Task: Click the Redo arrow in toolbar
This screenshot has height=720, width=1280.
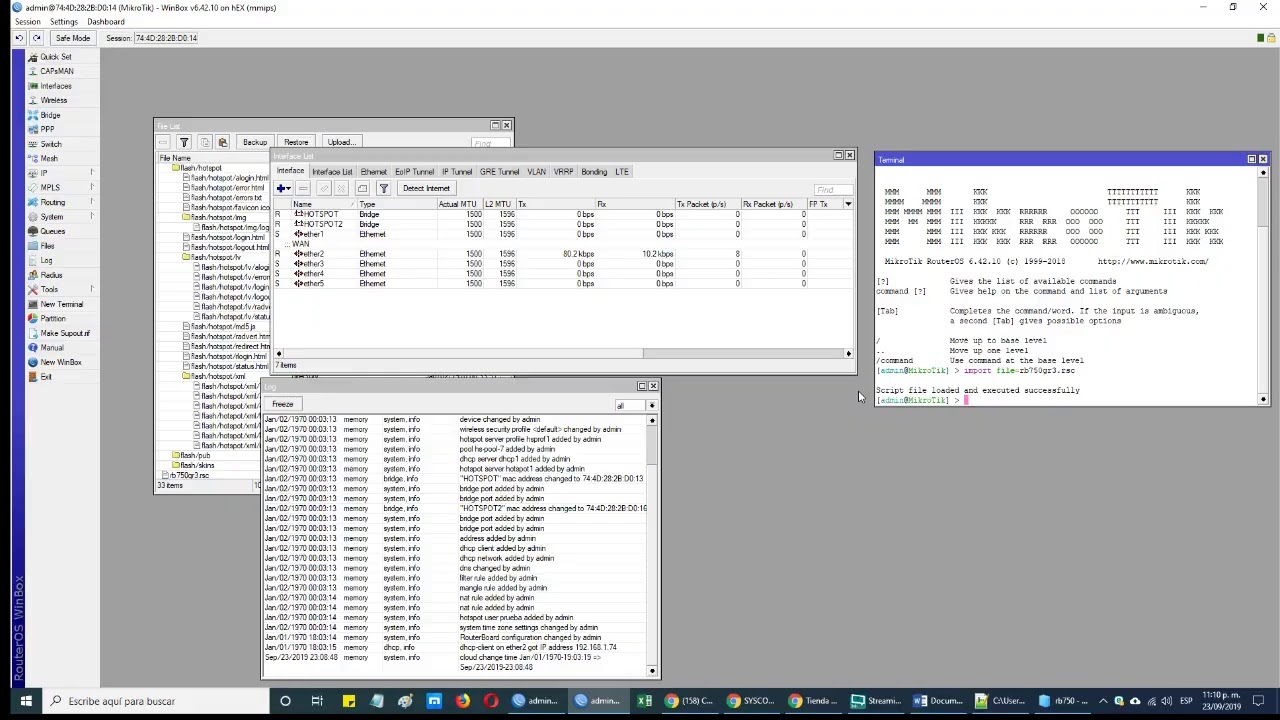Action: pyautogui.click(x=36, y=38)
